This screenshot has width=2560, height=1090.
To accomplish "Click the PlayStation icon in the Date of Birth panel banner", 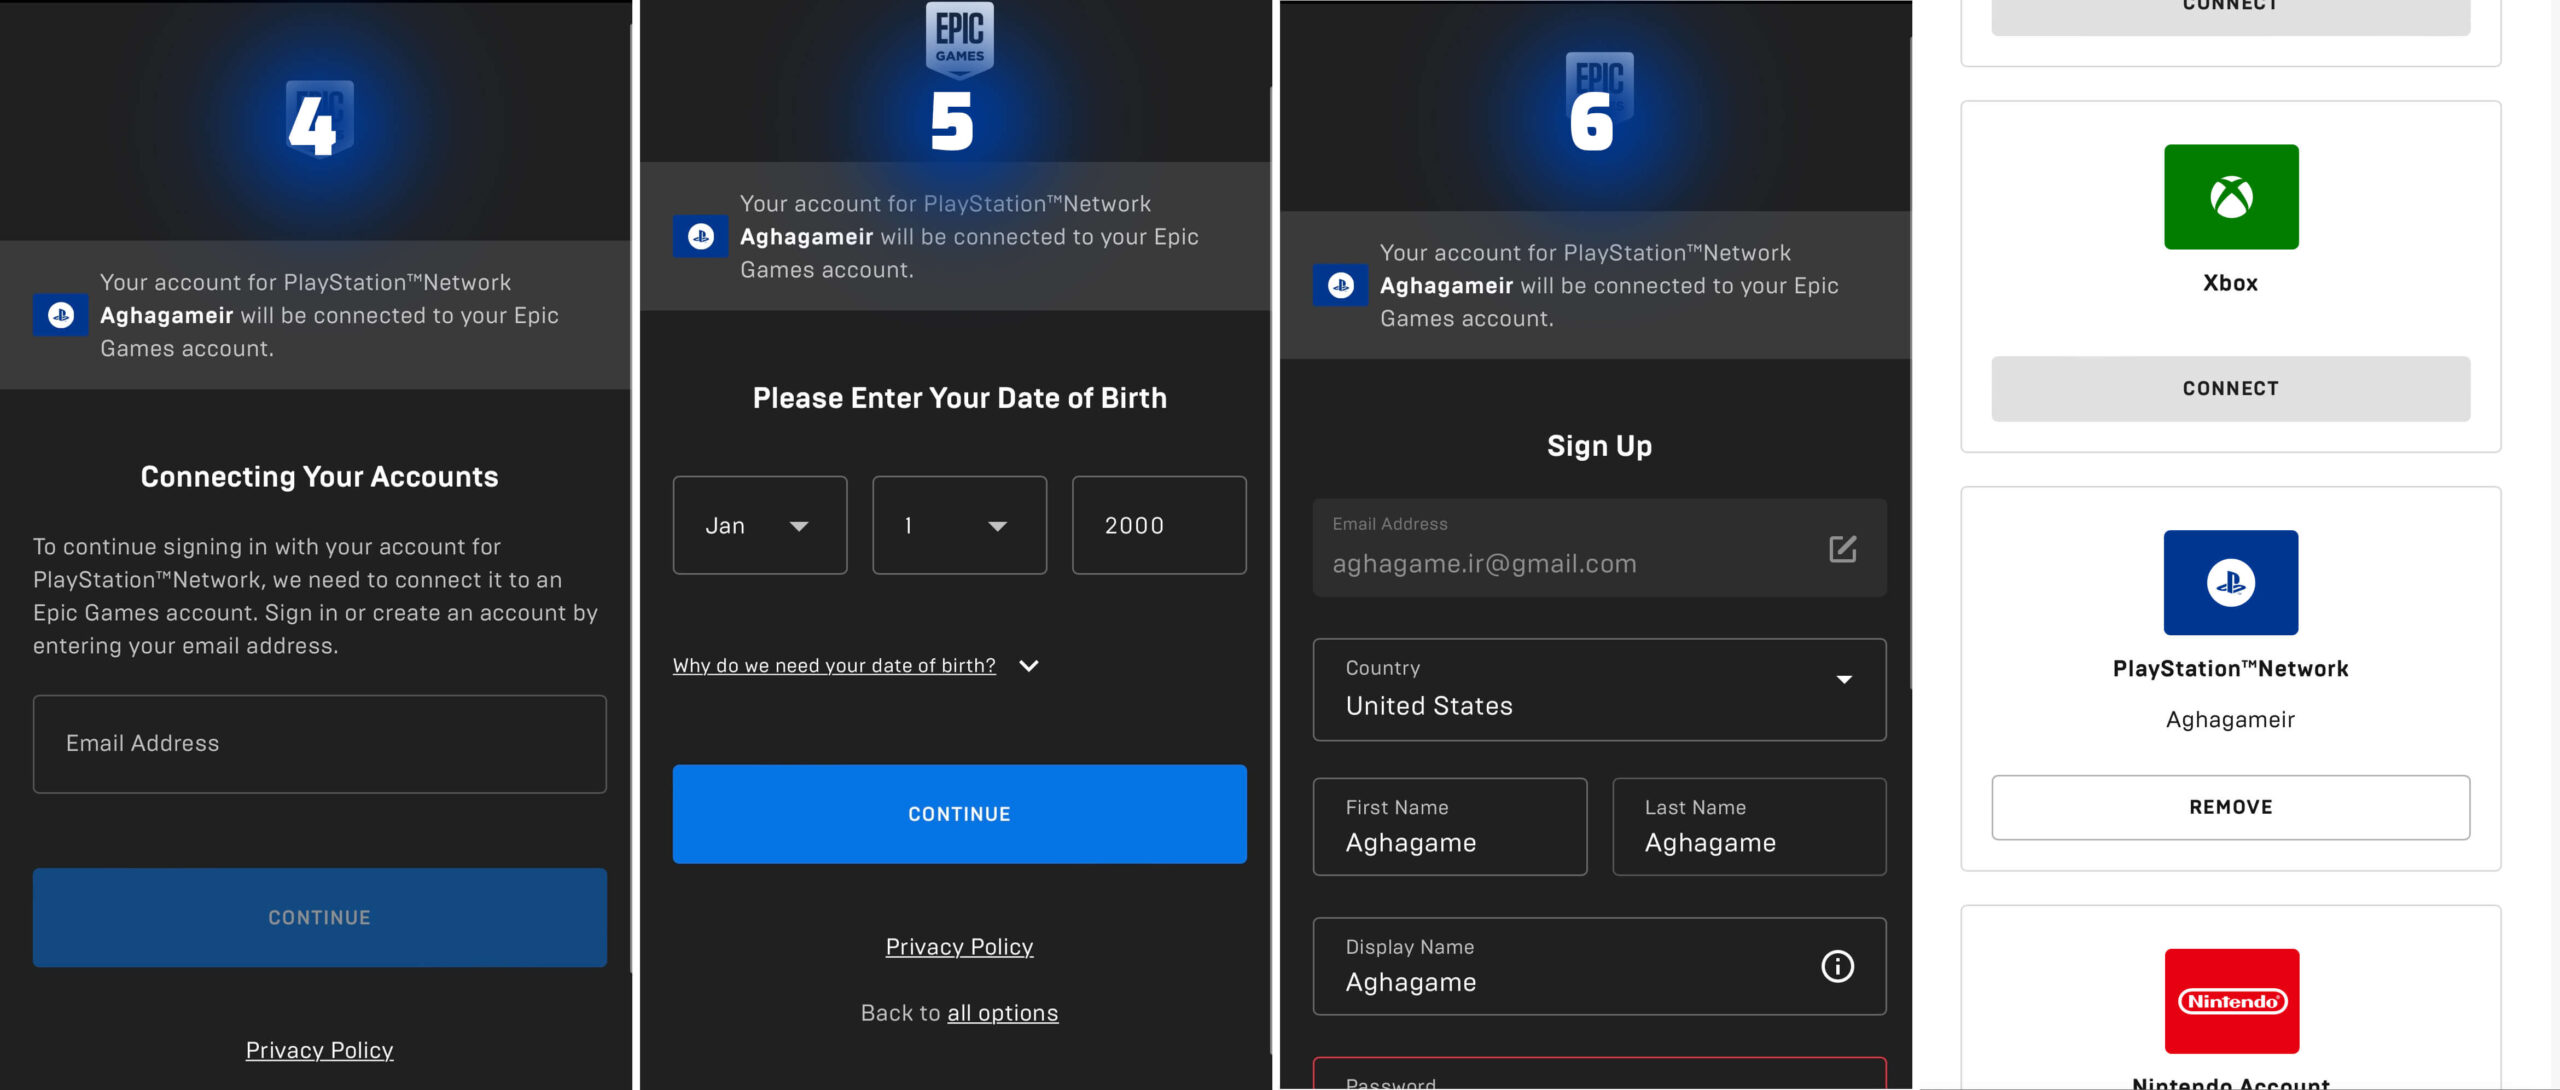I will tap(700, 237).
